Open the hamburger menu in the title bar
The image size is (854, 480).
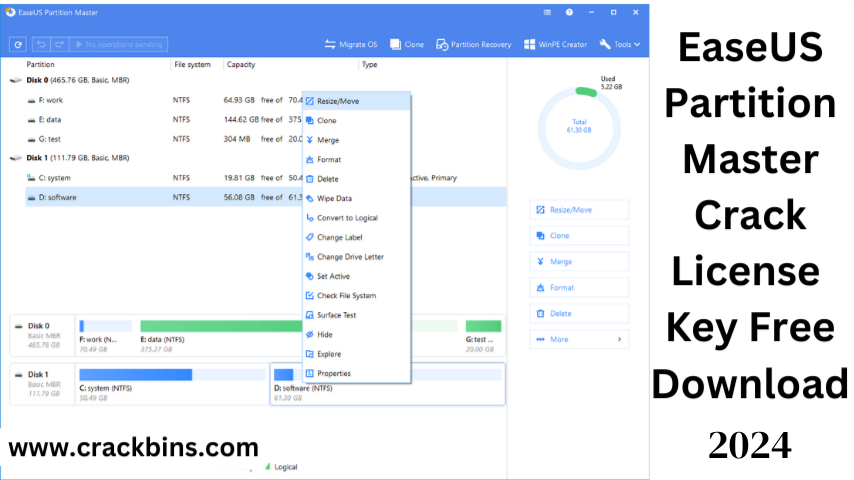tap(547, 12)
